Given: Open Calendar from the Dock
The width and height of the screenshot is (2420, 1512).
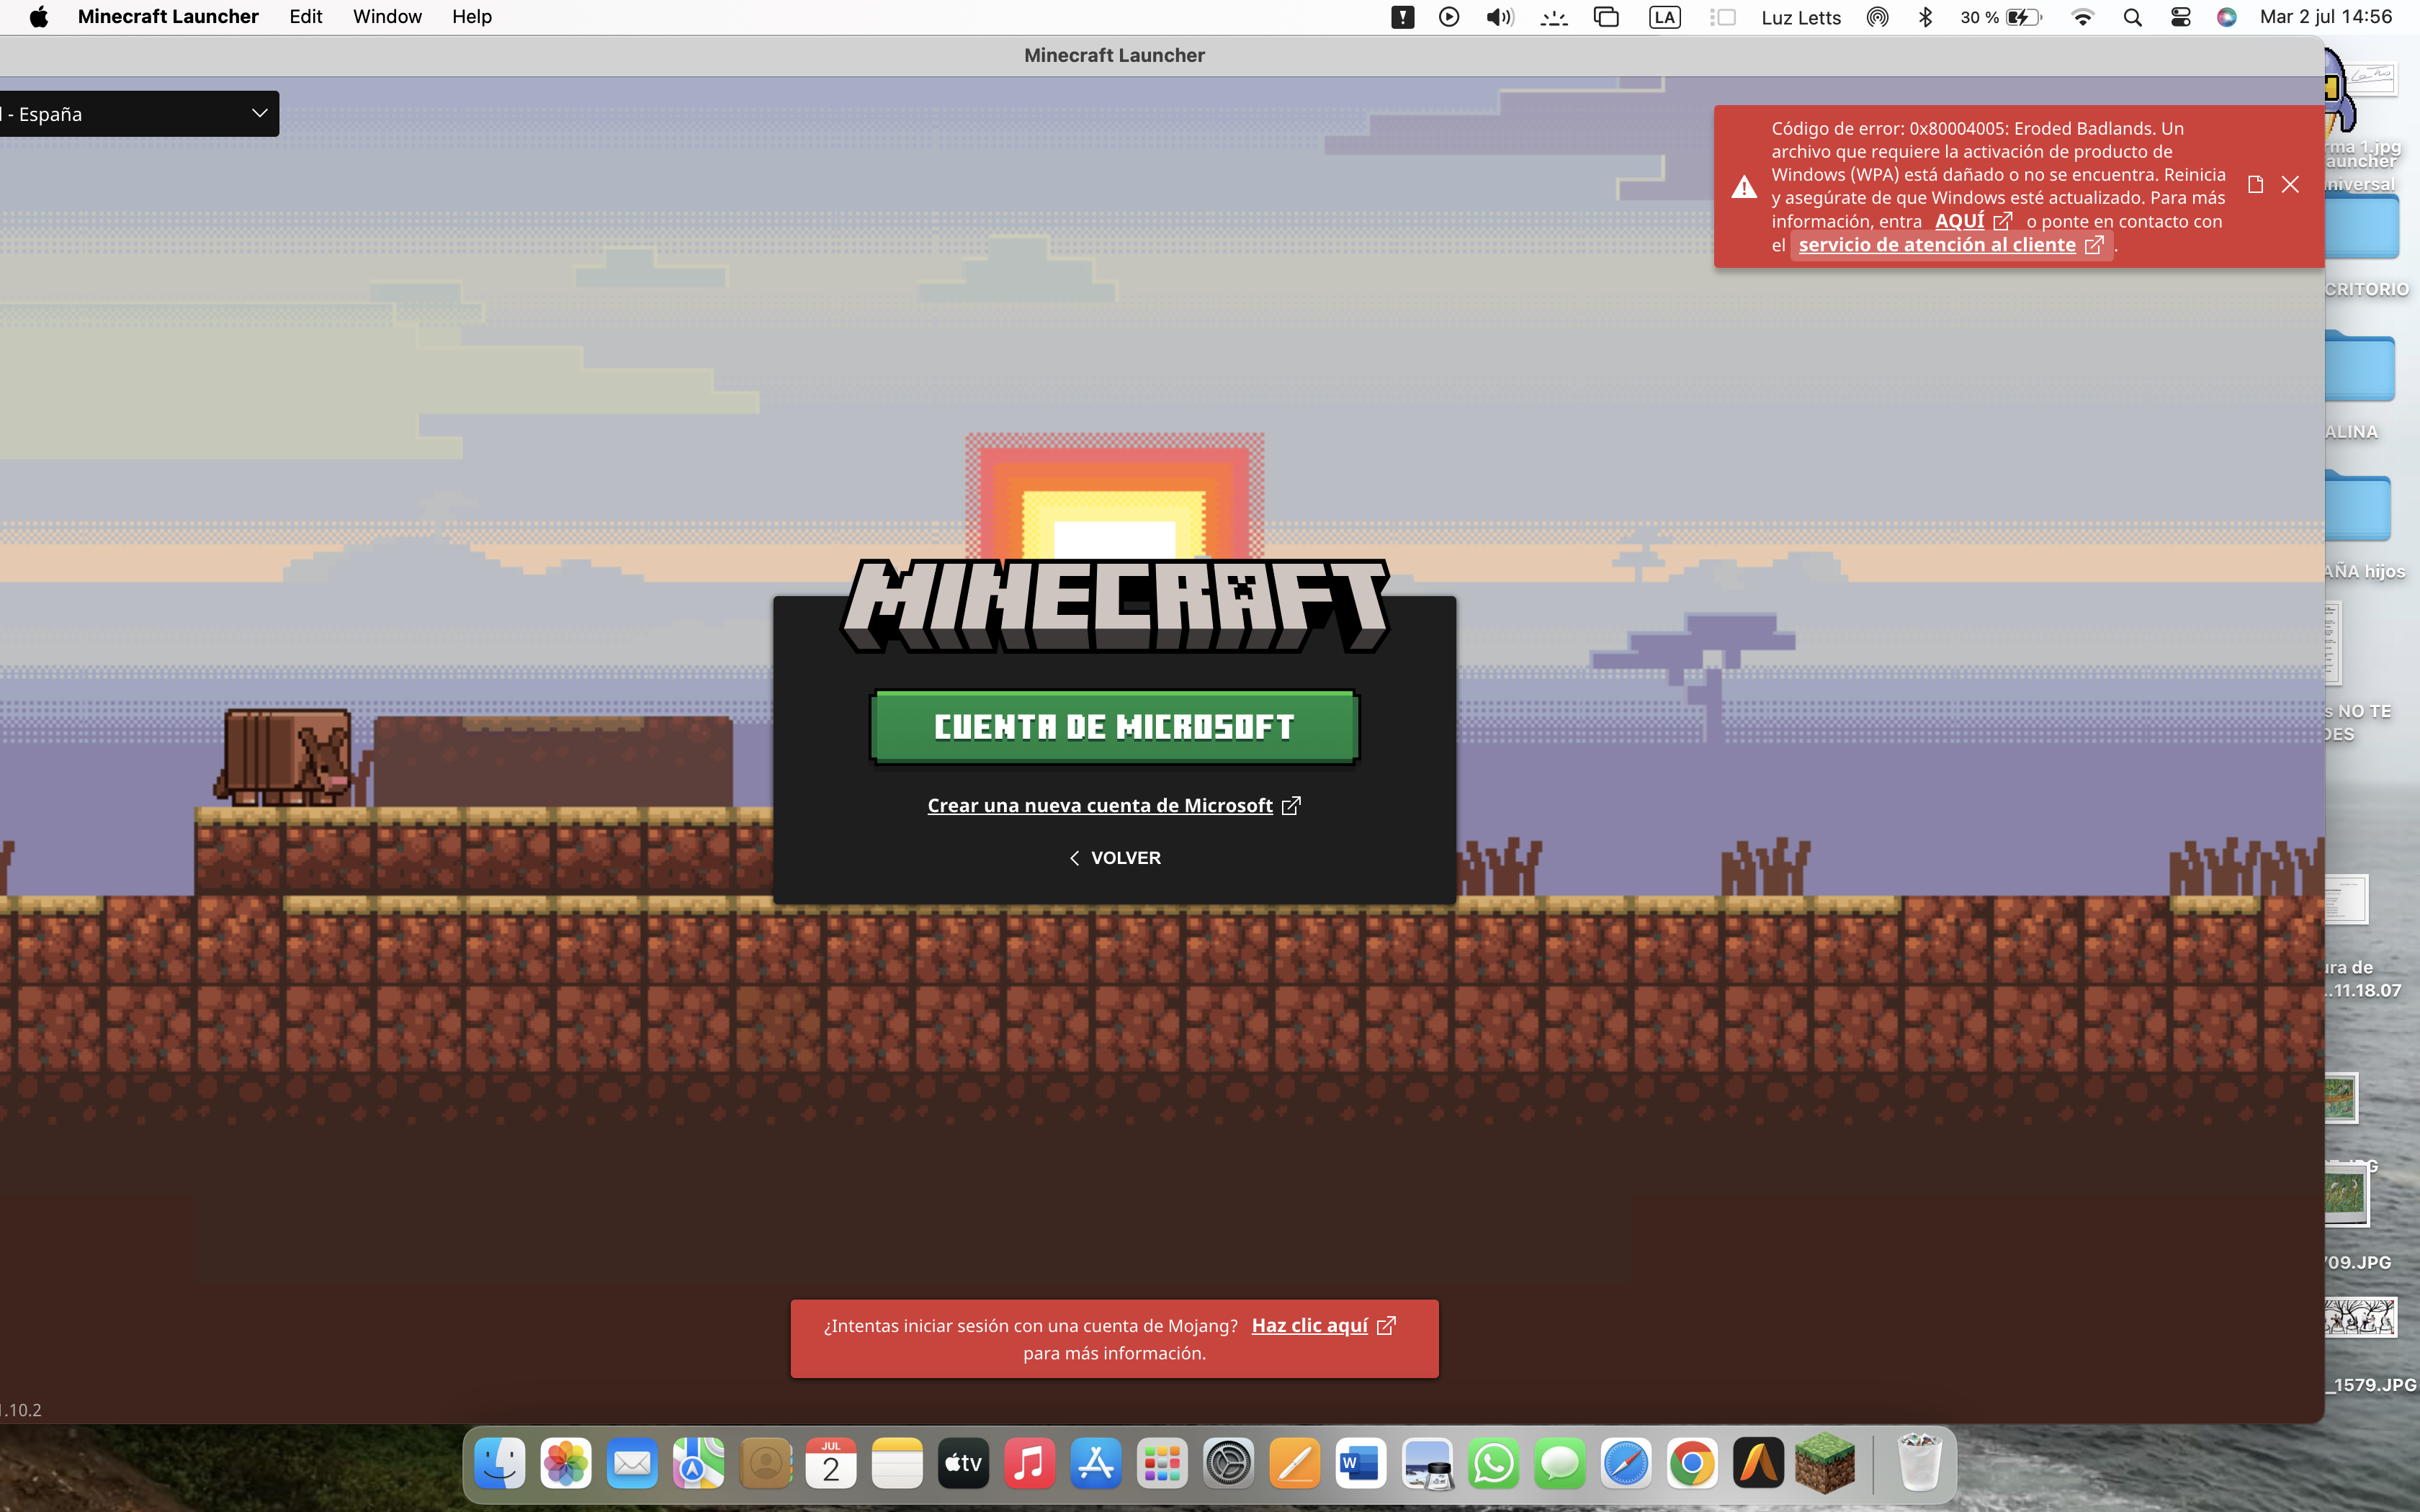Looking at the screenshot, I should 831,1464.
